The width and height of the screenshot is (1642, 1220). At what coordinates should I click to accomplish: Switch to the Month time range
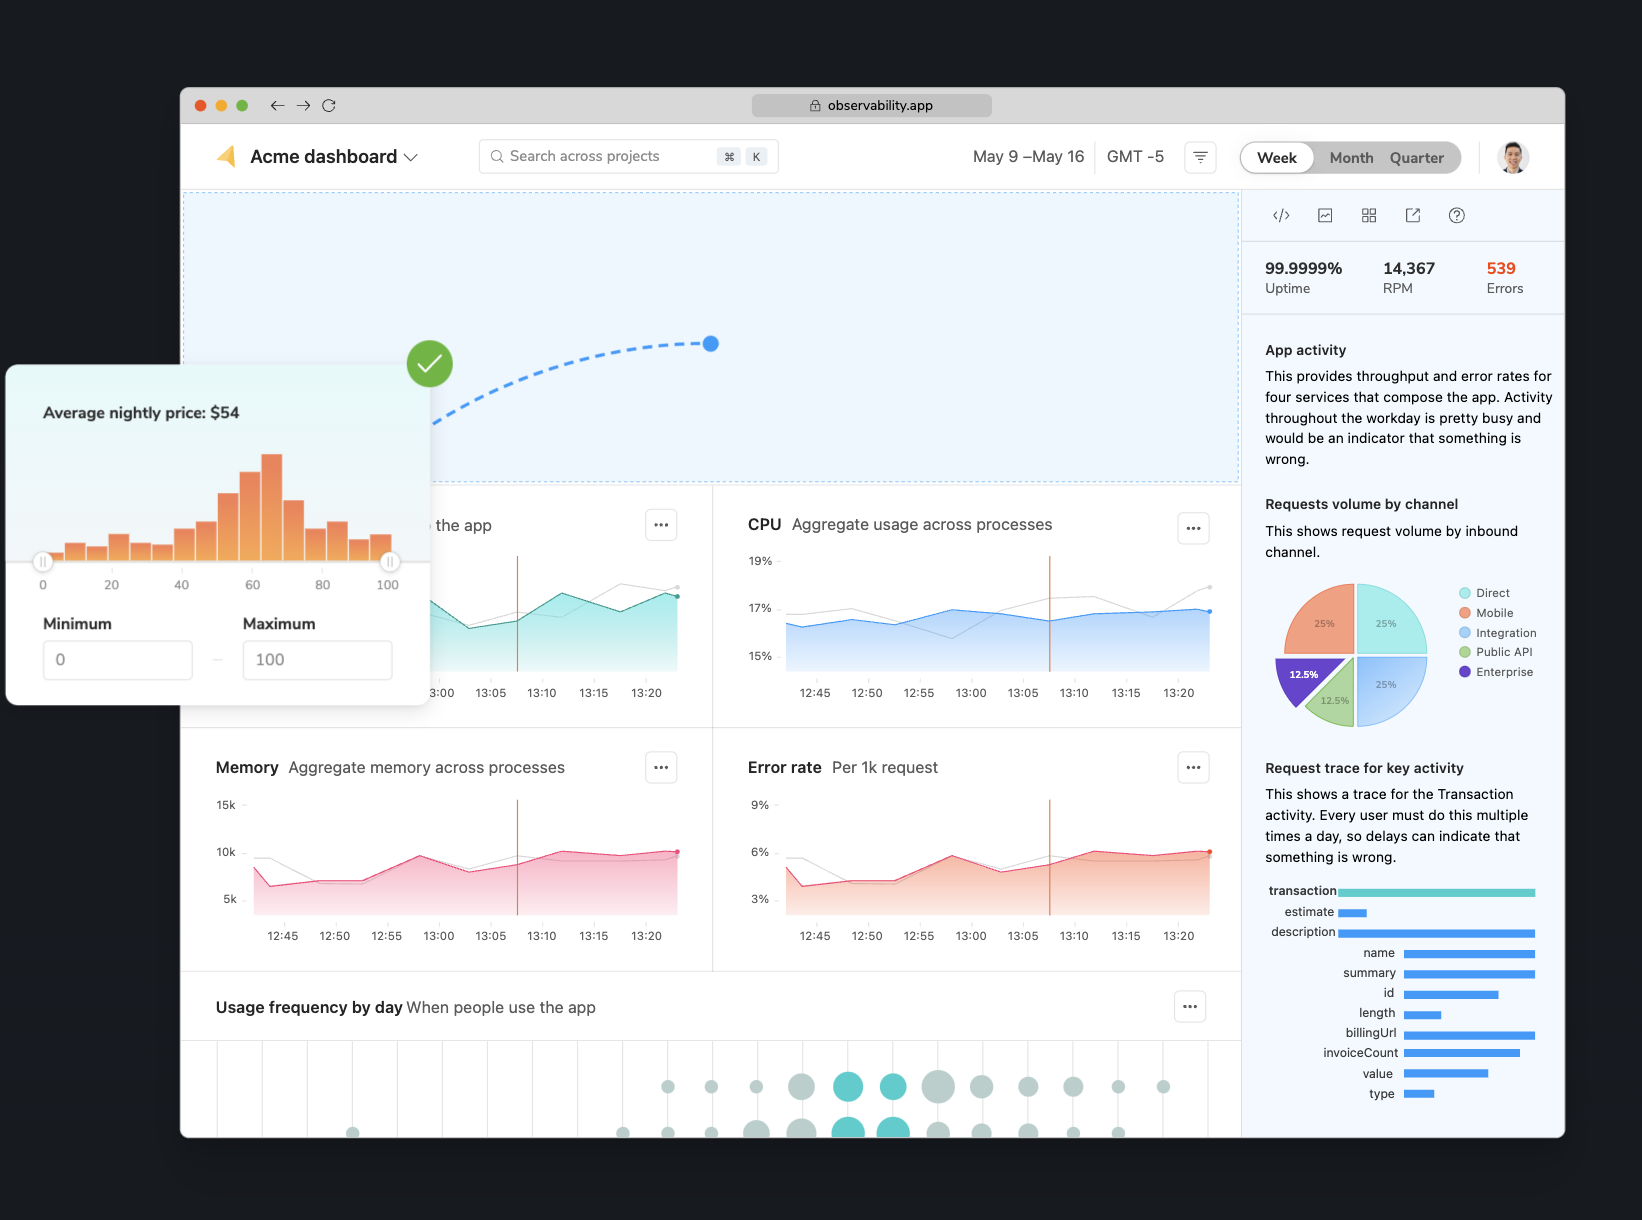click(x=1351, y=158)
